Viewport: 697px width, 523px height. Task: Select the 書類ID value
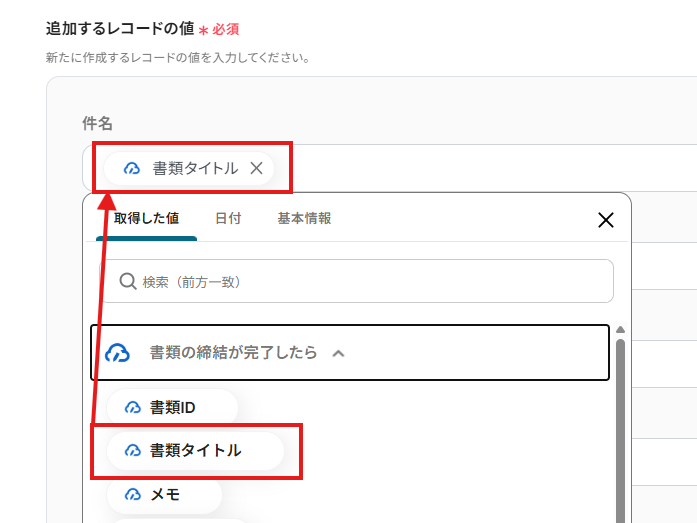point(172,407)
